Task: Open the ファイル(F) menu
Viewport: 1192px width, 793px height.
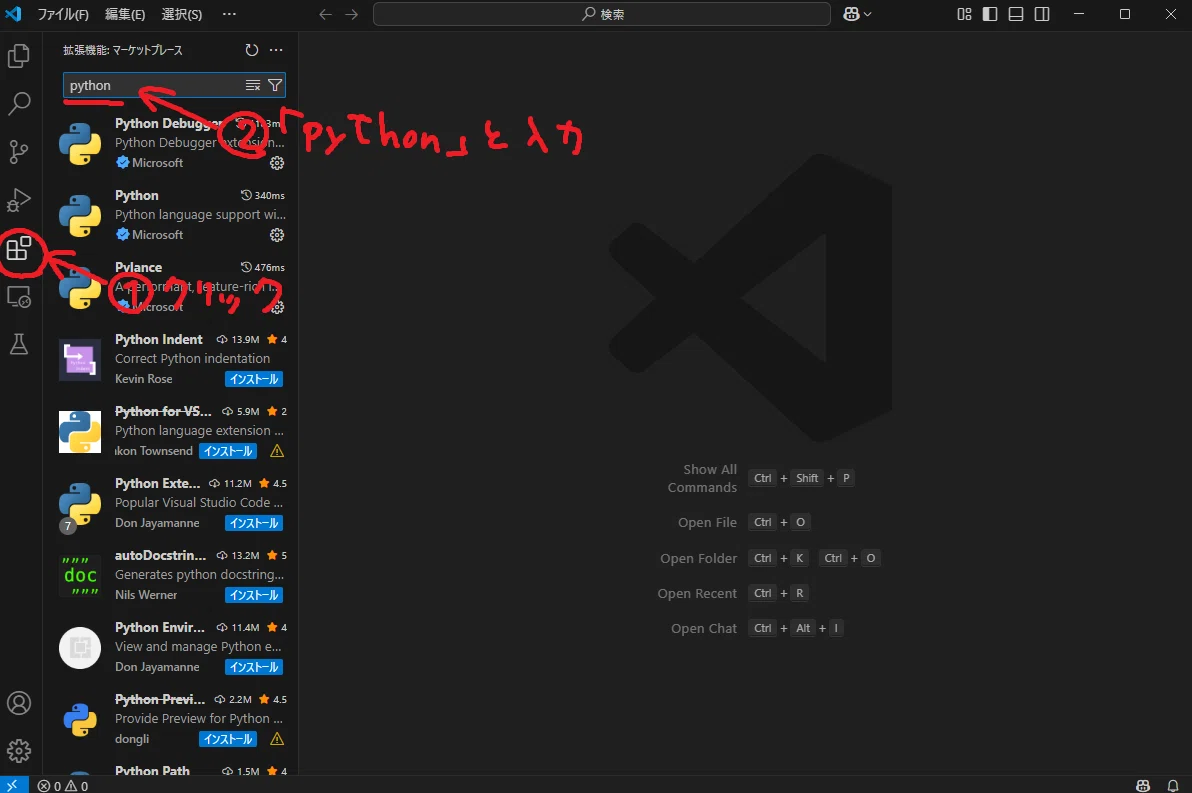Action: 63,14
